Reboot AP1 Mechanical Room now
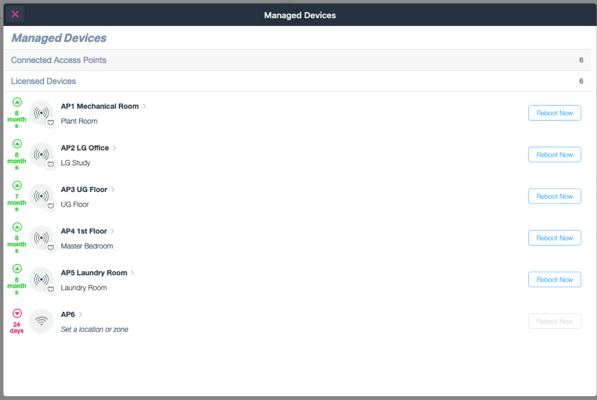597x400 pixels. pos(554,113)
